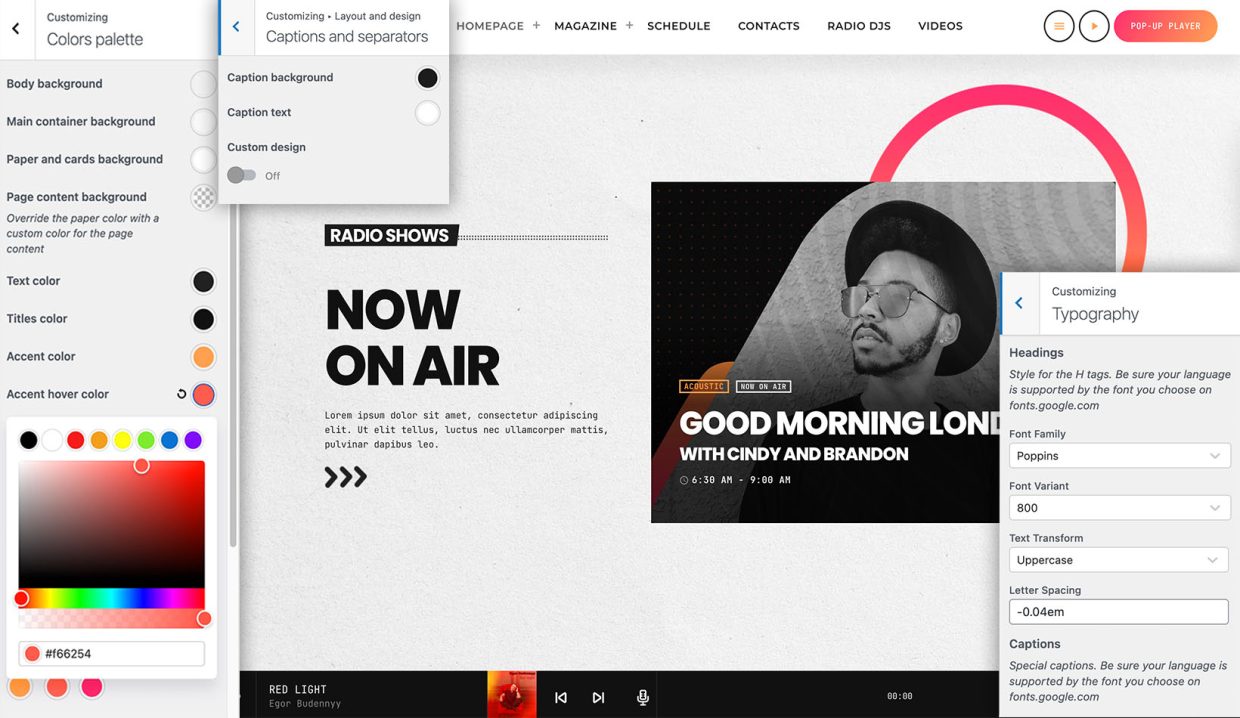1240x718 pixels.
Task: Skip to previous track in player bar
Action: 561,697
